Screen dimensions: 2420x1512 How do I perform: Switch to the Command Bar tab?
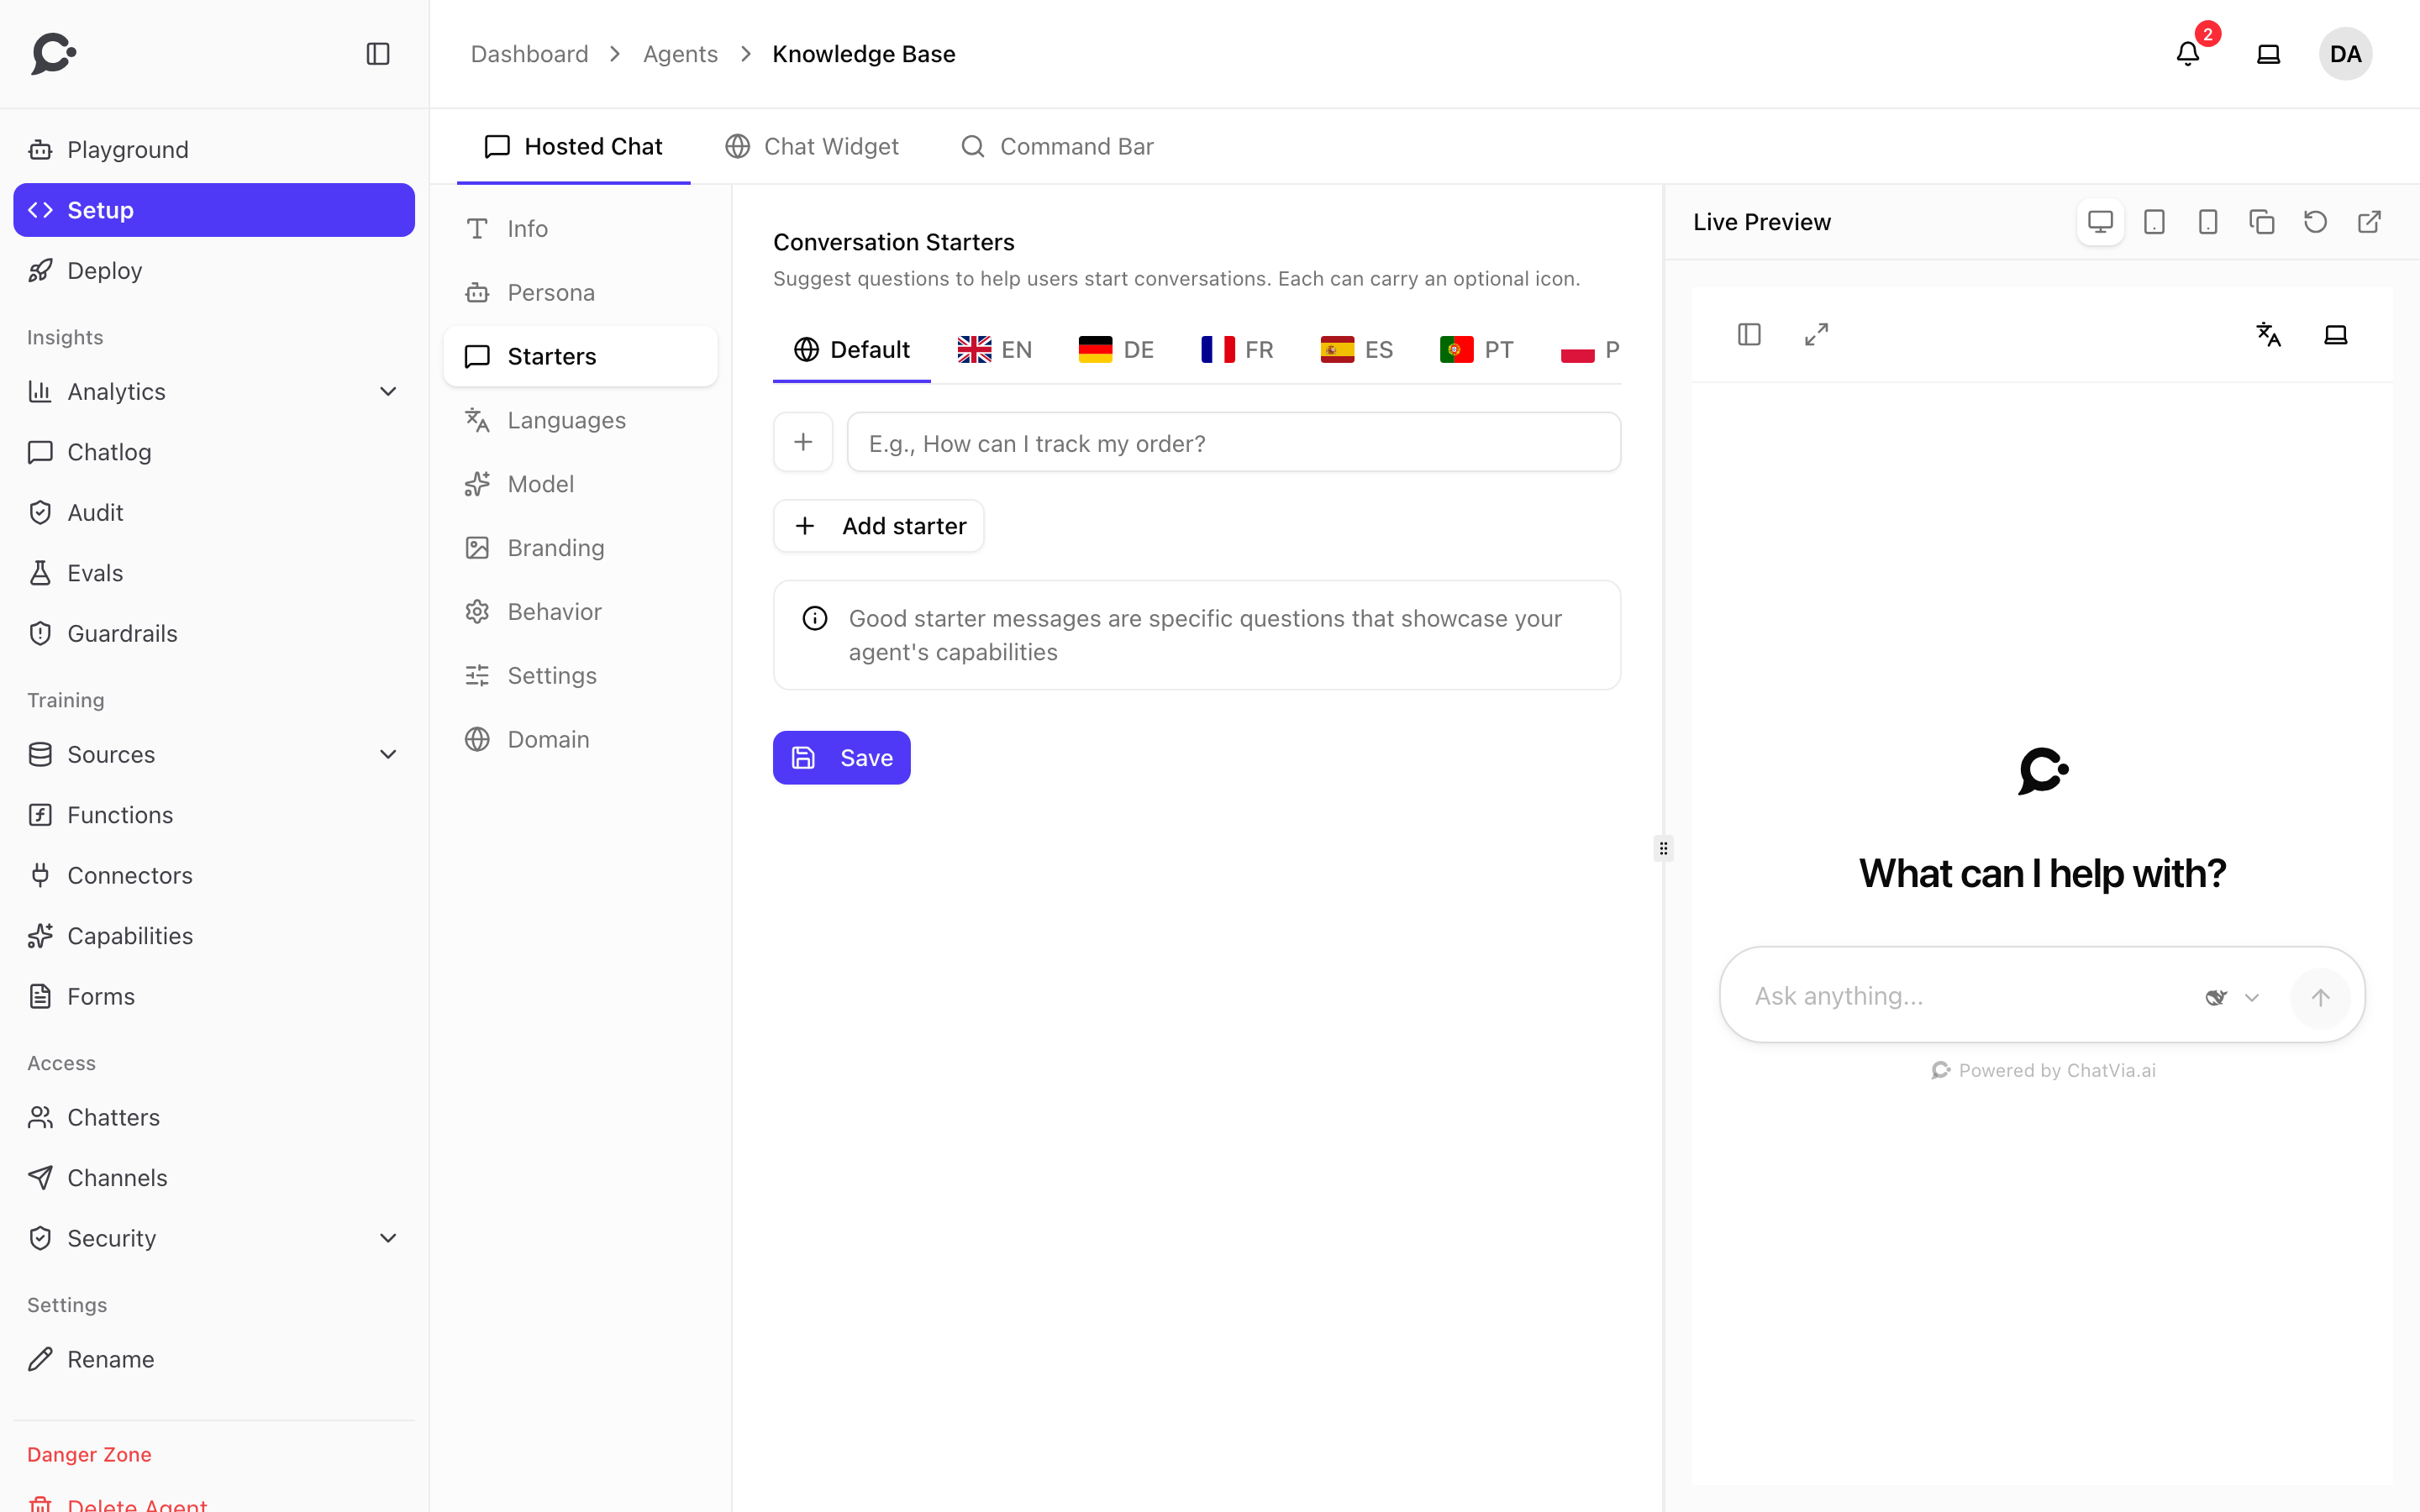click(1056, 147)
